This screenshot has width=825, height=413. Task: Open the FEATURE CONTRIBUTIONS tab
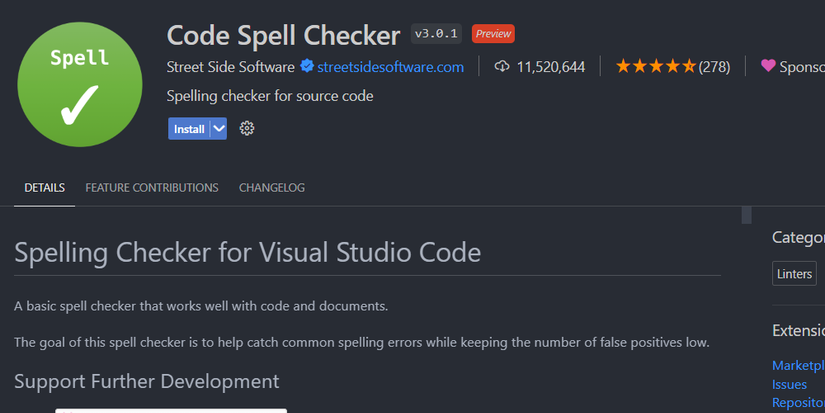(x=152, y=188)
